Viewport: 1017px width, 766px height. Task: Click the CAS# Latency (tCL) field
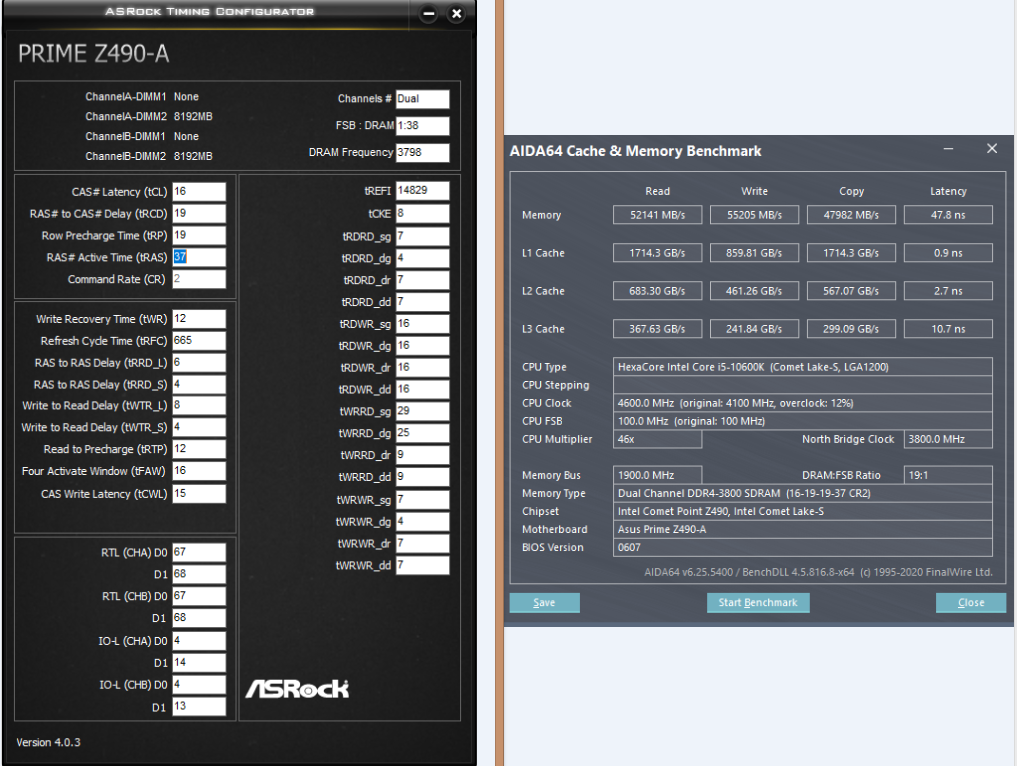pyautogui.click(x=198, y=191)
